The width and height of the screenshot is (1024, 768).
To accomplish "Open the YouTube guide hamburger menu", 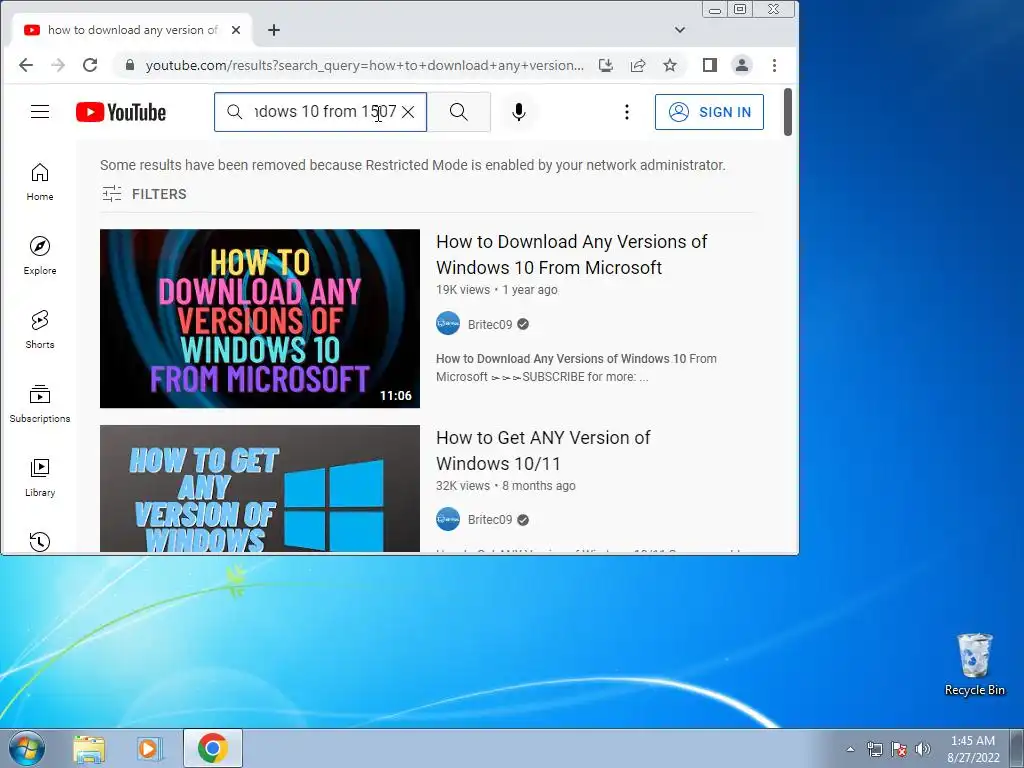I will [40, 112].
